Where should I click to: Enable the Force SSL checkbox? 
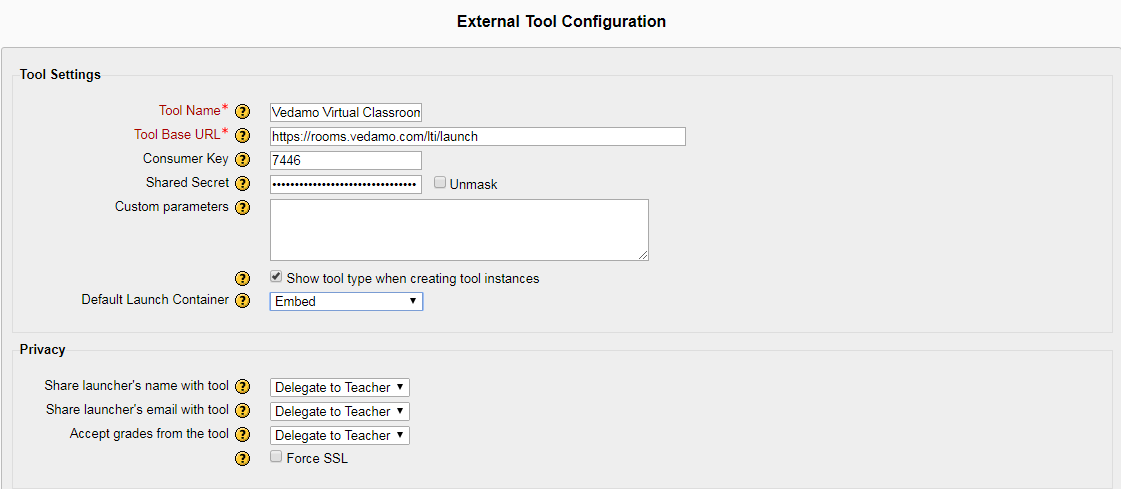tap(276, 457)
